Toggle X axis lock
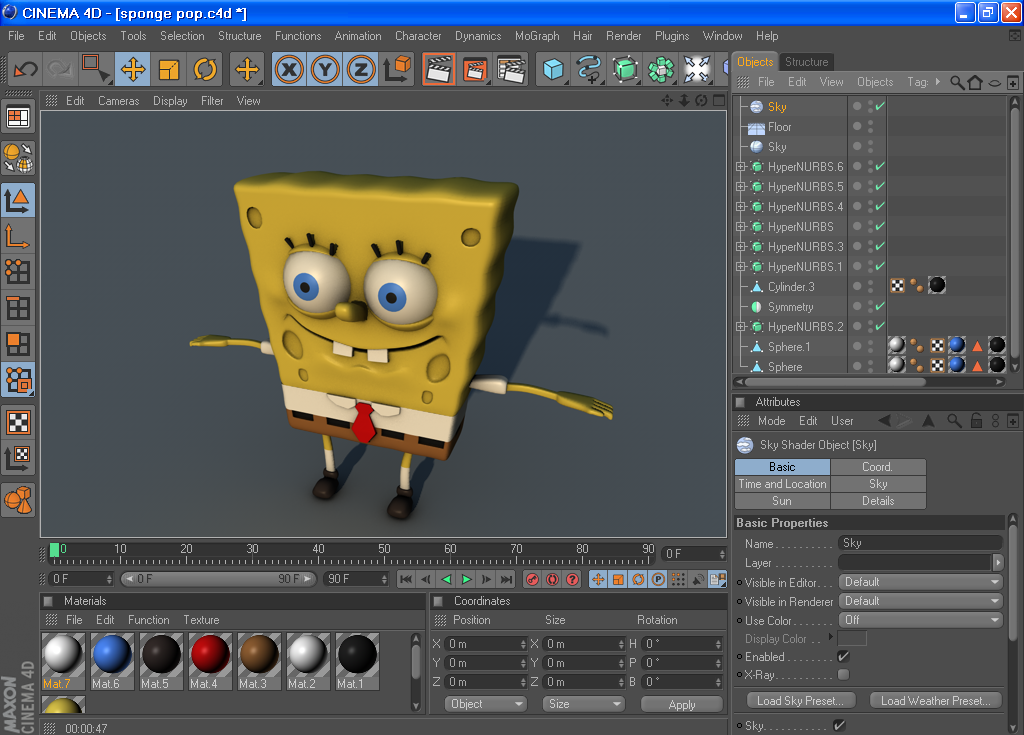Viewport: 1024px width, 735px height. tap(289, 69)
